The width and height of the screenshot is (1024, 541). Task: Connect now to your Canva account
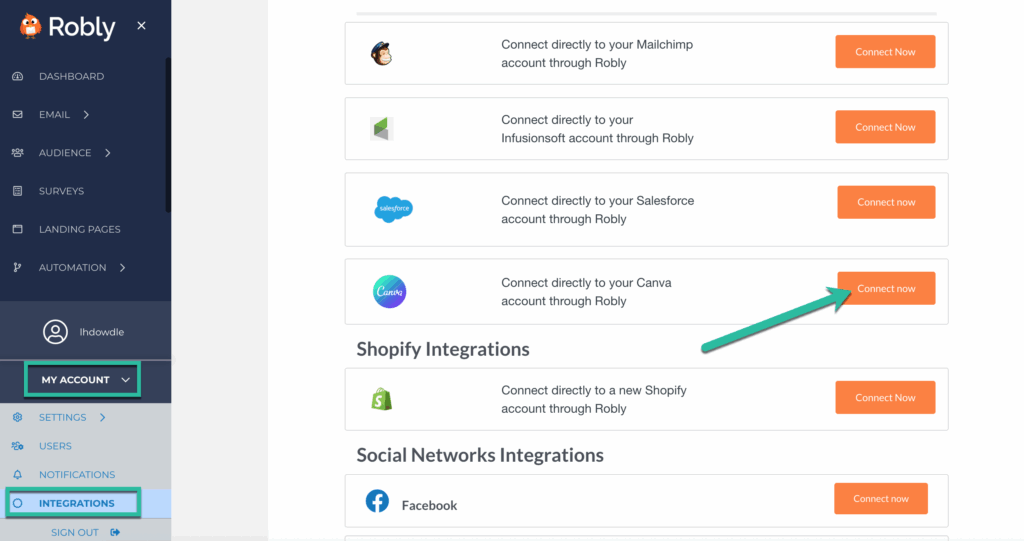click(886, 288)
